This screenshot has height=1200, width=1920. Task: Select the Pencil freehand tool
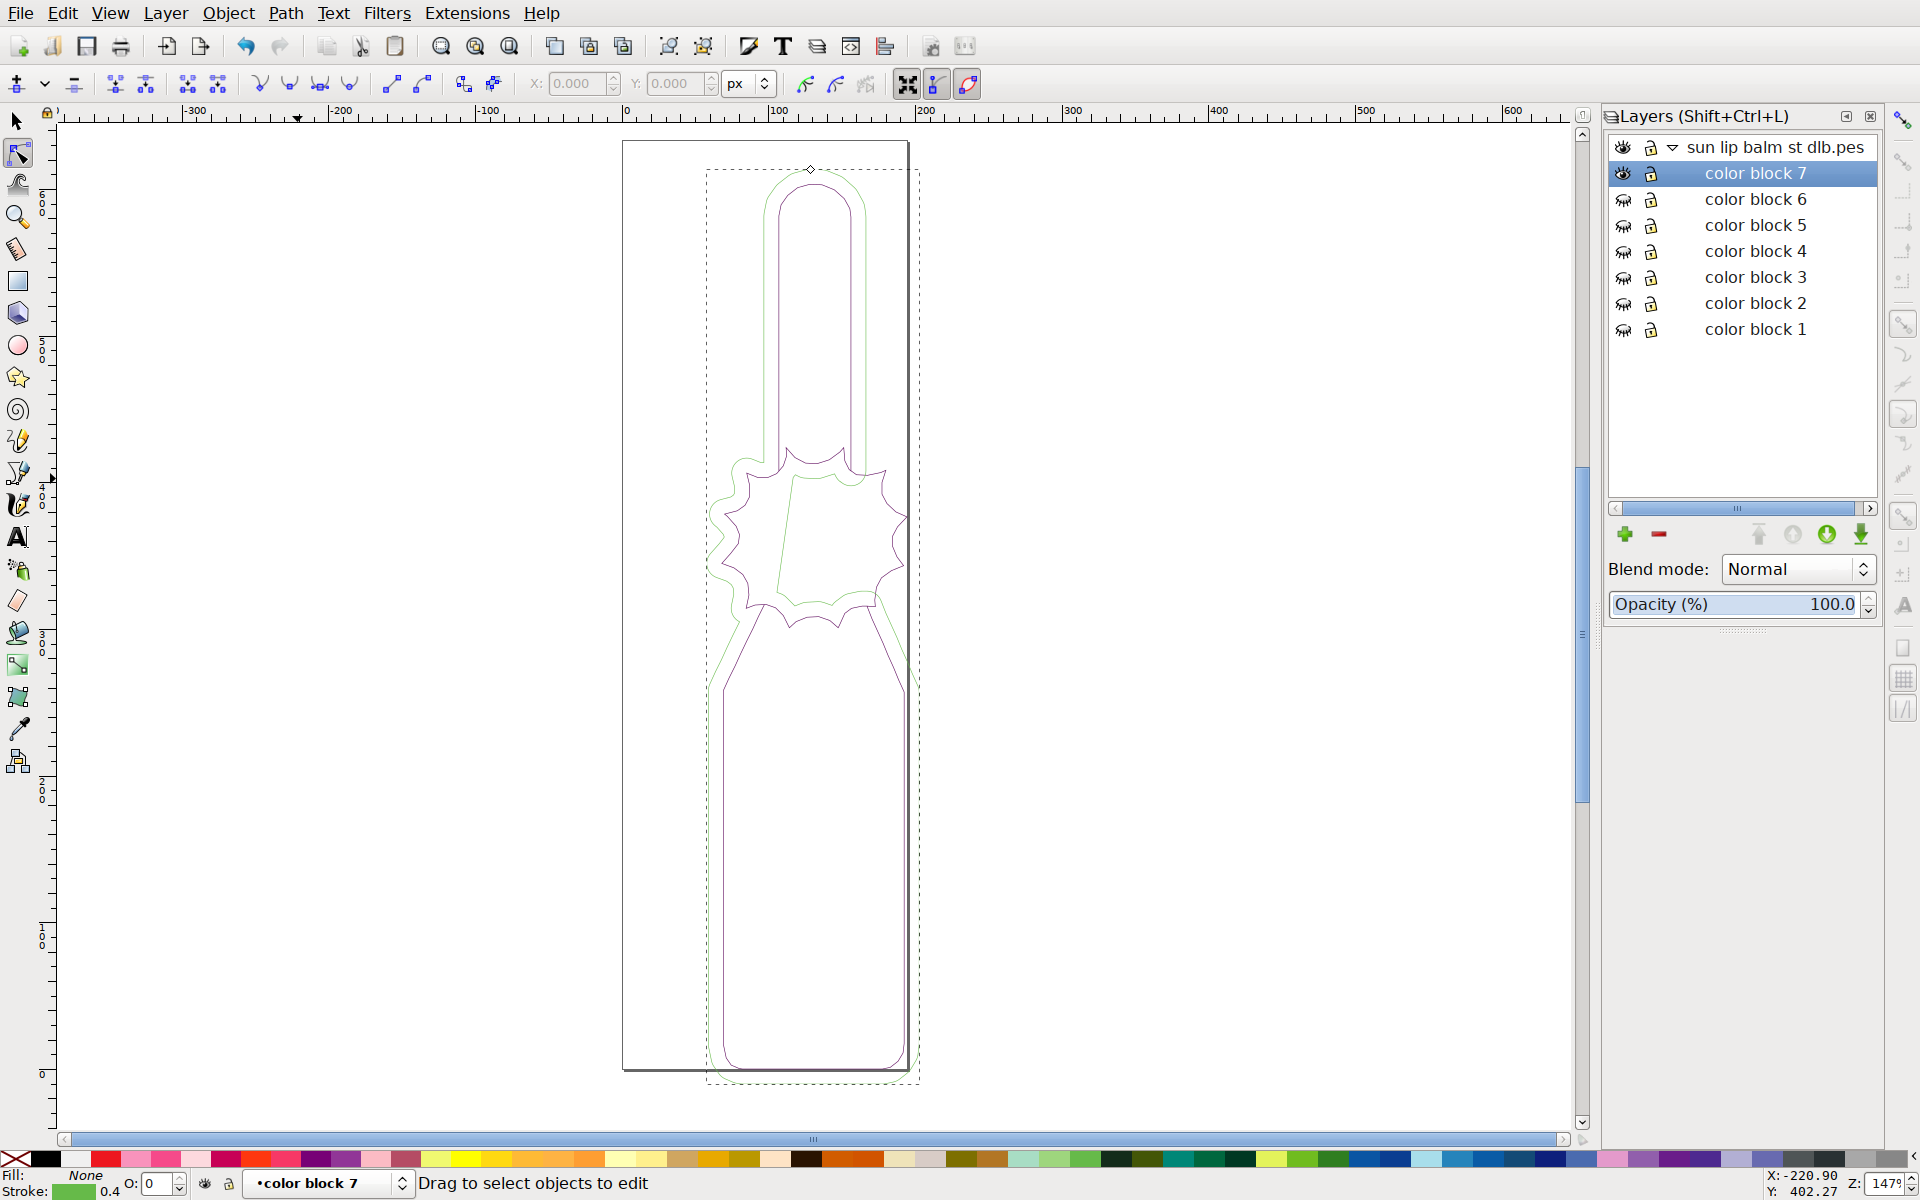click(18, 441)
